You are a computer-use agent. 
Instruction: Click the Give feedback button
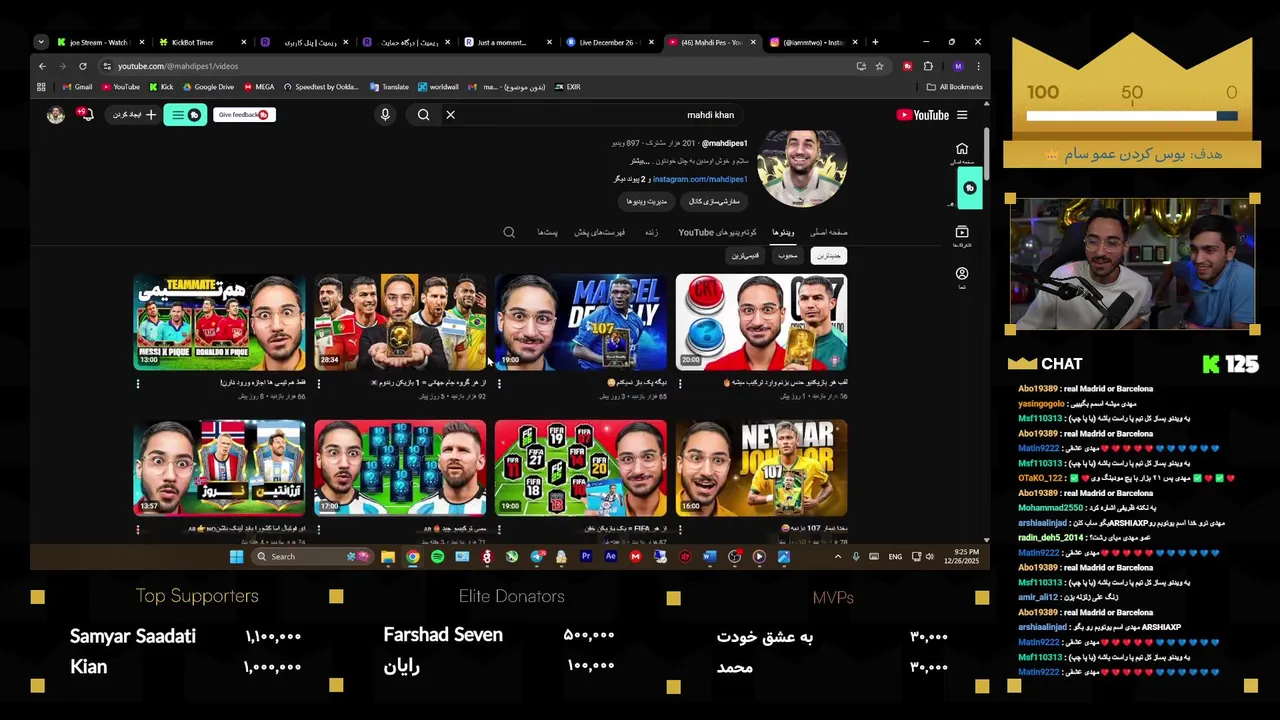(x=245, y=115)
